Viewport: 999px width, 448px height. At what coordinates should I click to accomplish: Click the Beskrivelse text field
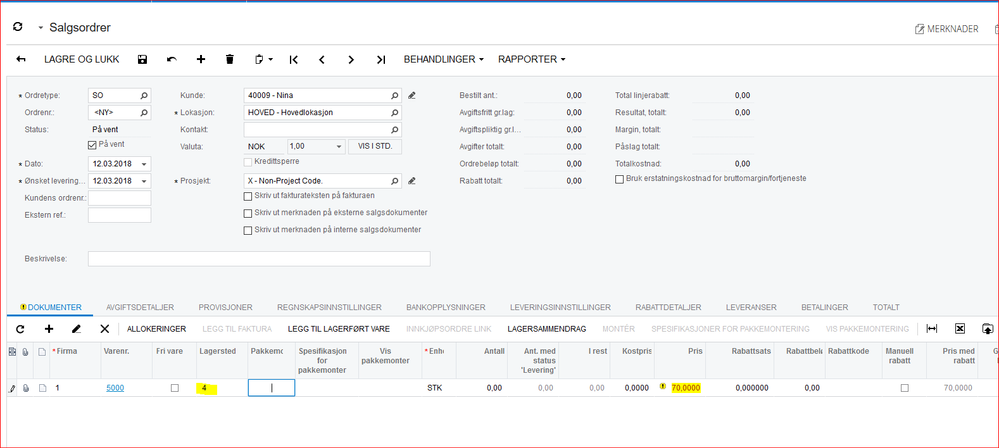[x=259, y=259]
